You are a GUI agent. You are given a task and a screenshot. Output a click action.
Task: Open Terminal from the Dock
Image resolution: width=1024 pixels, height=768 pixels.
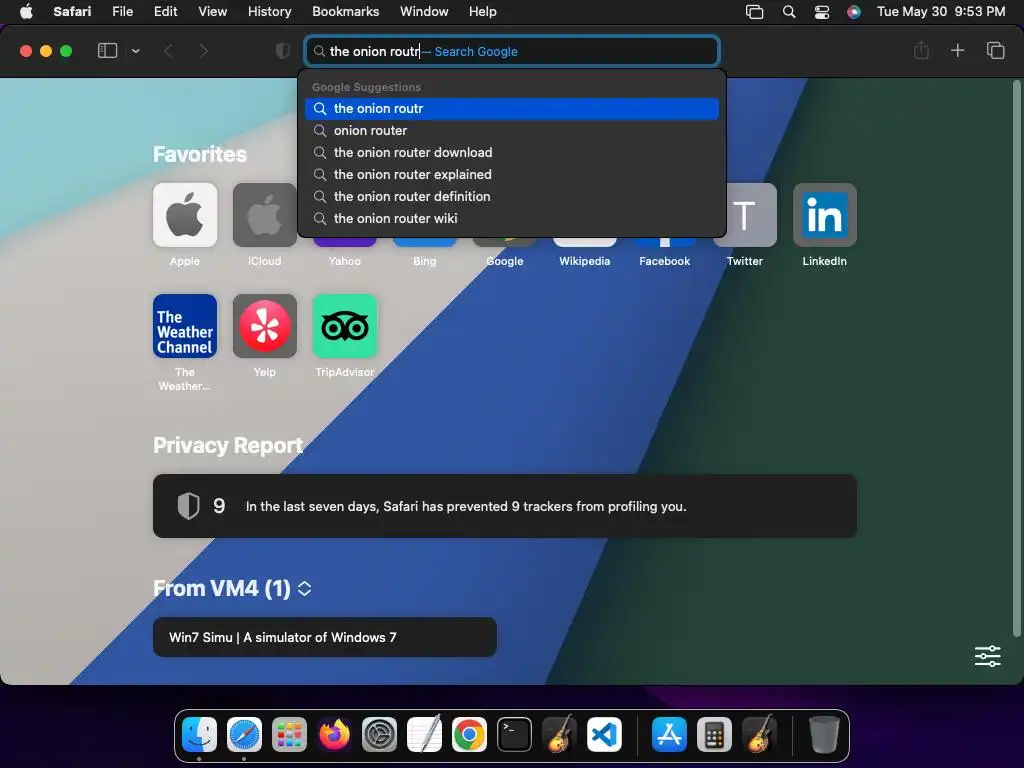[x=514, y=735]
